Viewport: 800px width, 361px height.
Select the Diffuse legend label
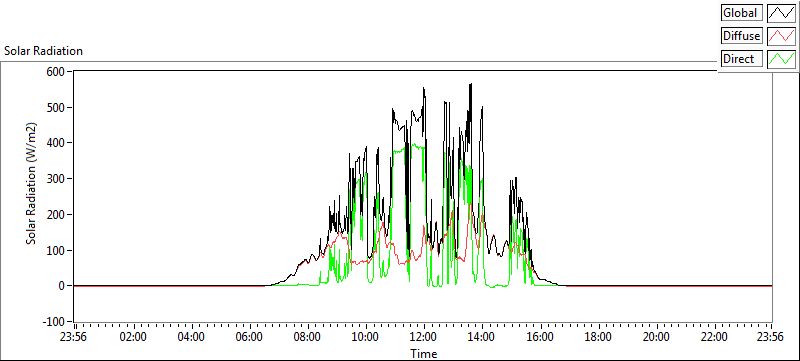pos(742,36)
